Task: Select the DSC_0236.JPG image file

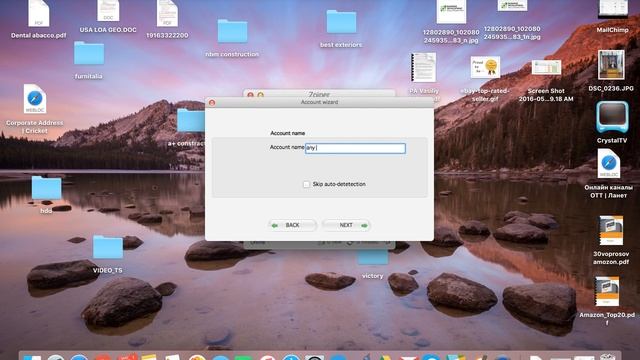Action: (x=611, y=65)
